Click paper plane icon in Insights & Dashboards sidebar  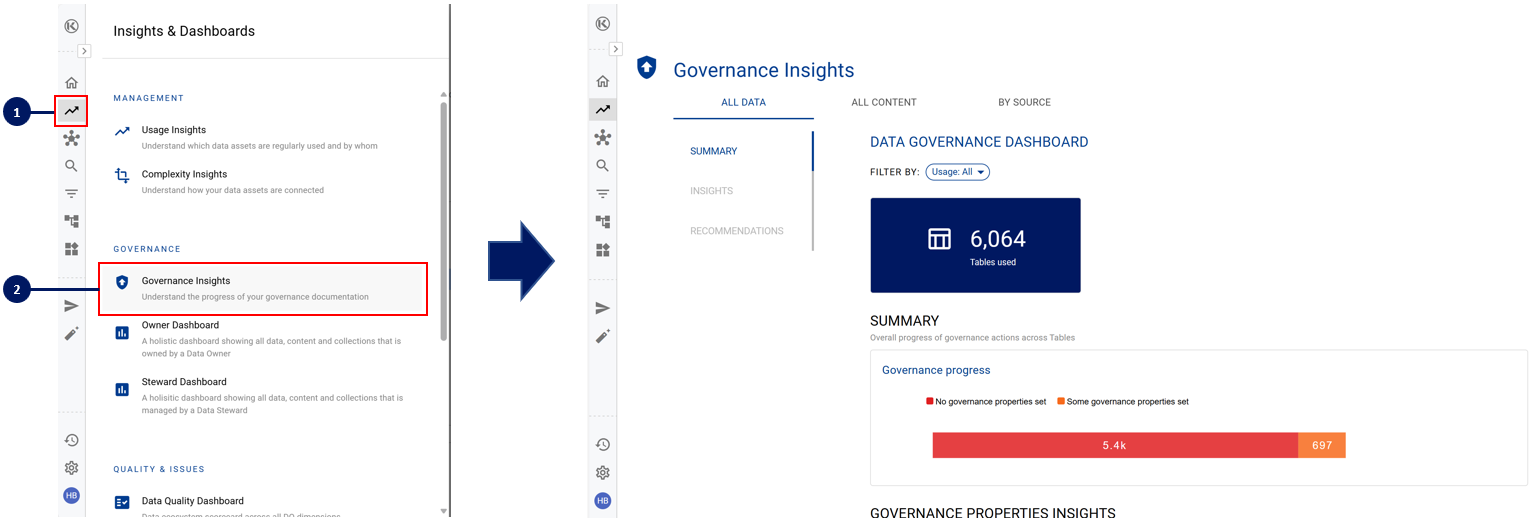coord(71,306)
